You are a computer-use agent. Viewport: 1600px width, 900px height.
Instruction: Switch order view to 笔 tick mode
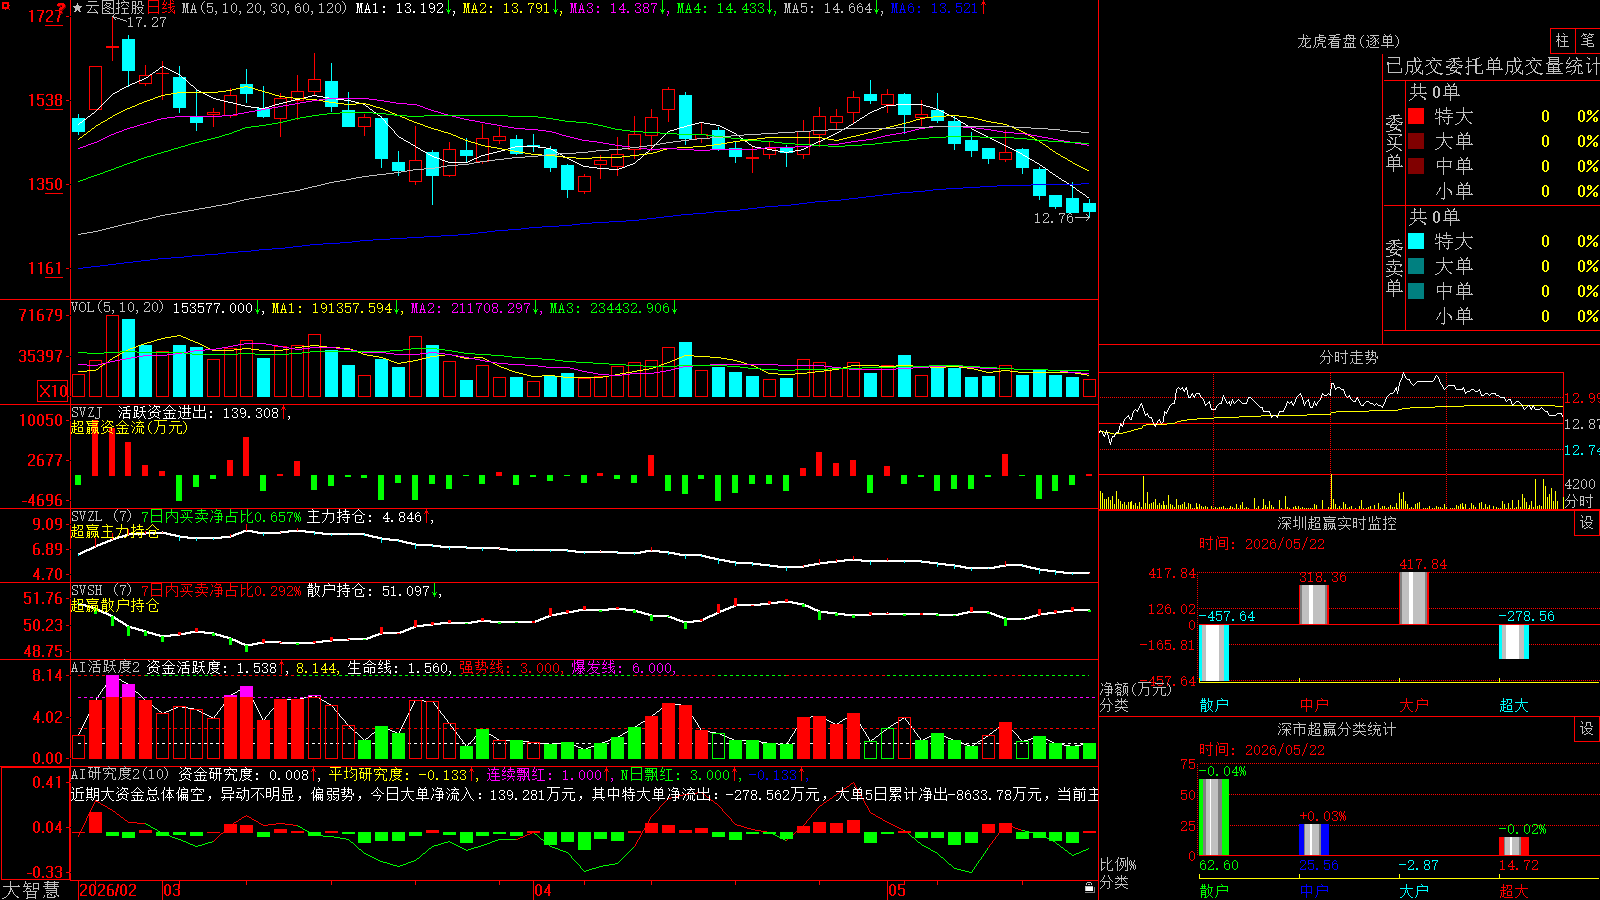(1587, 41)
